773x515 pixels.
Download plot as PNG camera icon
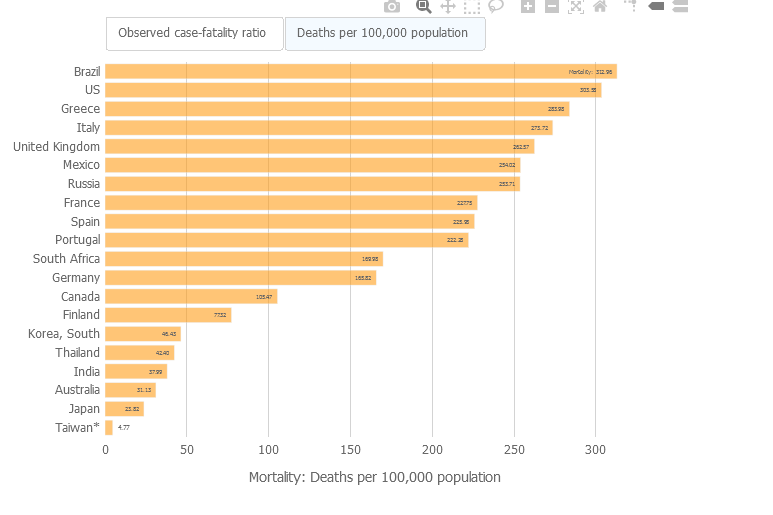392,6
